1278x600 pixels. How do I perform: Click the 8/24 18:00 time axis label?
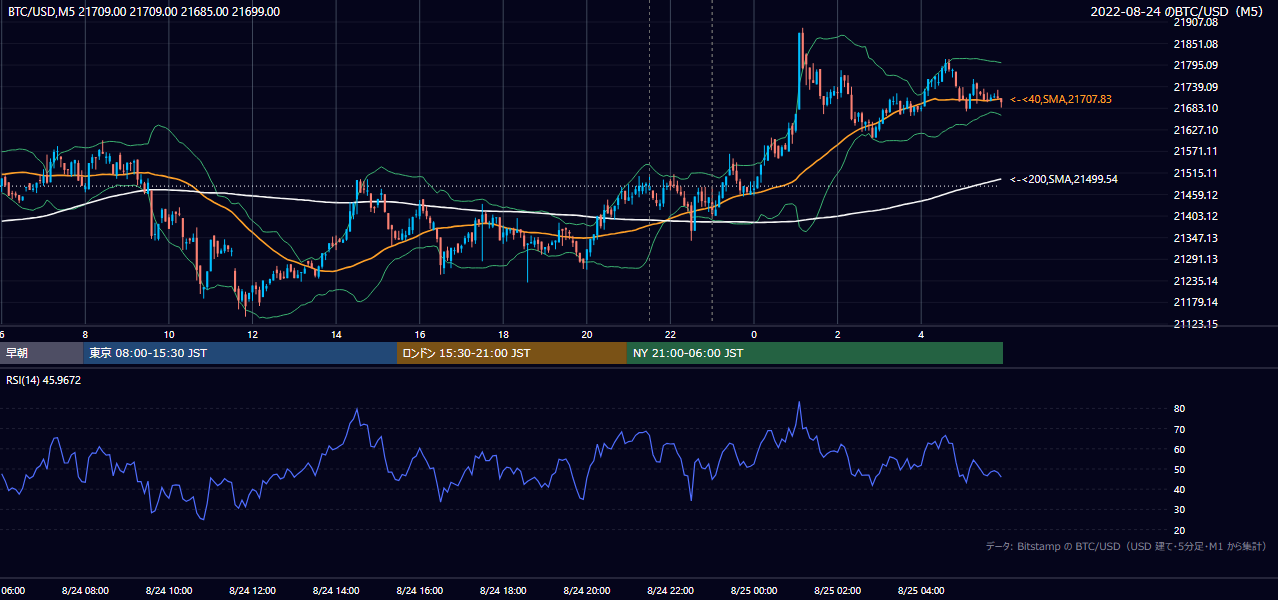click(x=503, y=590)
